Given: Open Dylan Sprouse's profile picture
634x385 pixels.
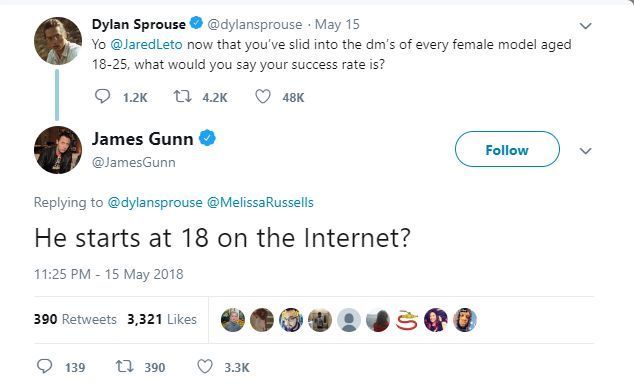Looking at the screenshot, I should click(x=57, y=41).
